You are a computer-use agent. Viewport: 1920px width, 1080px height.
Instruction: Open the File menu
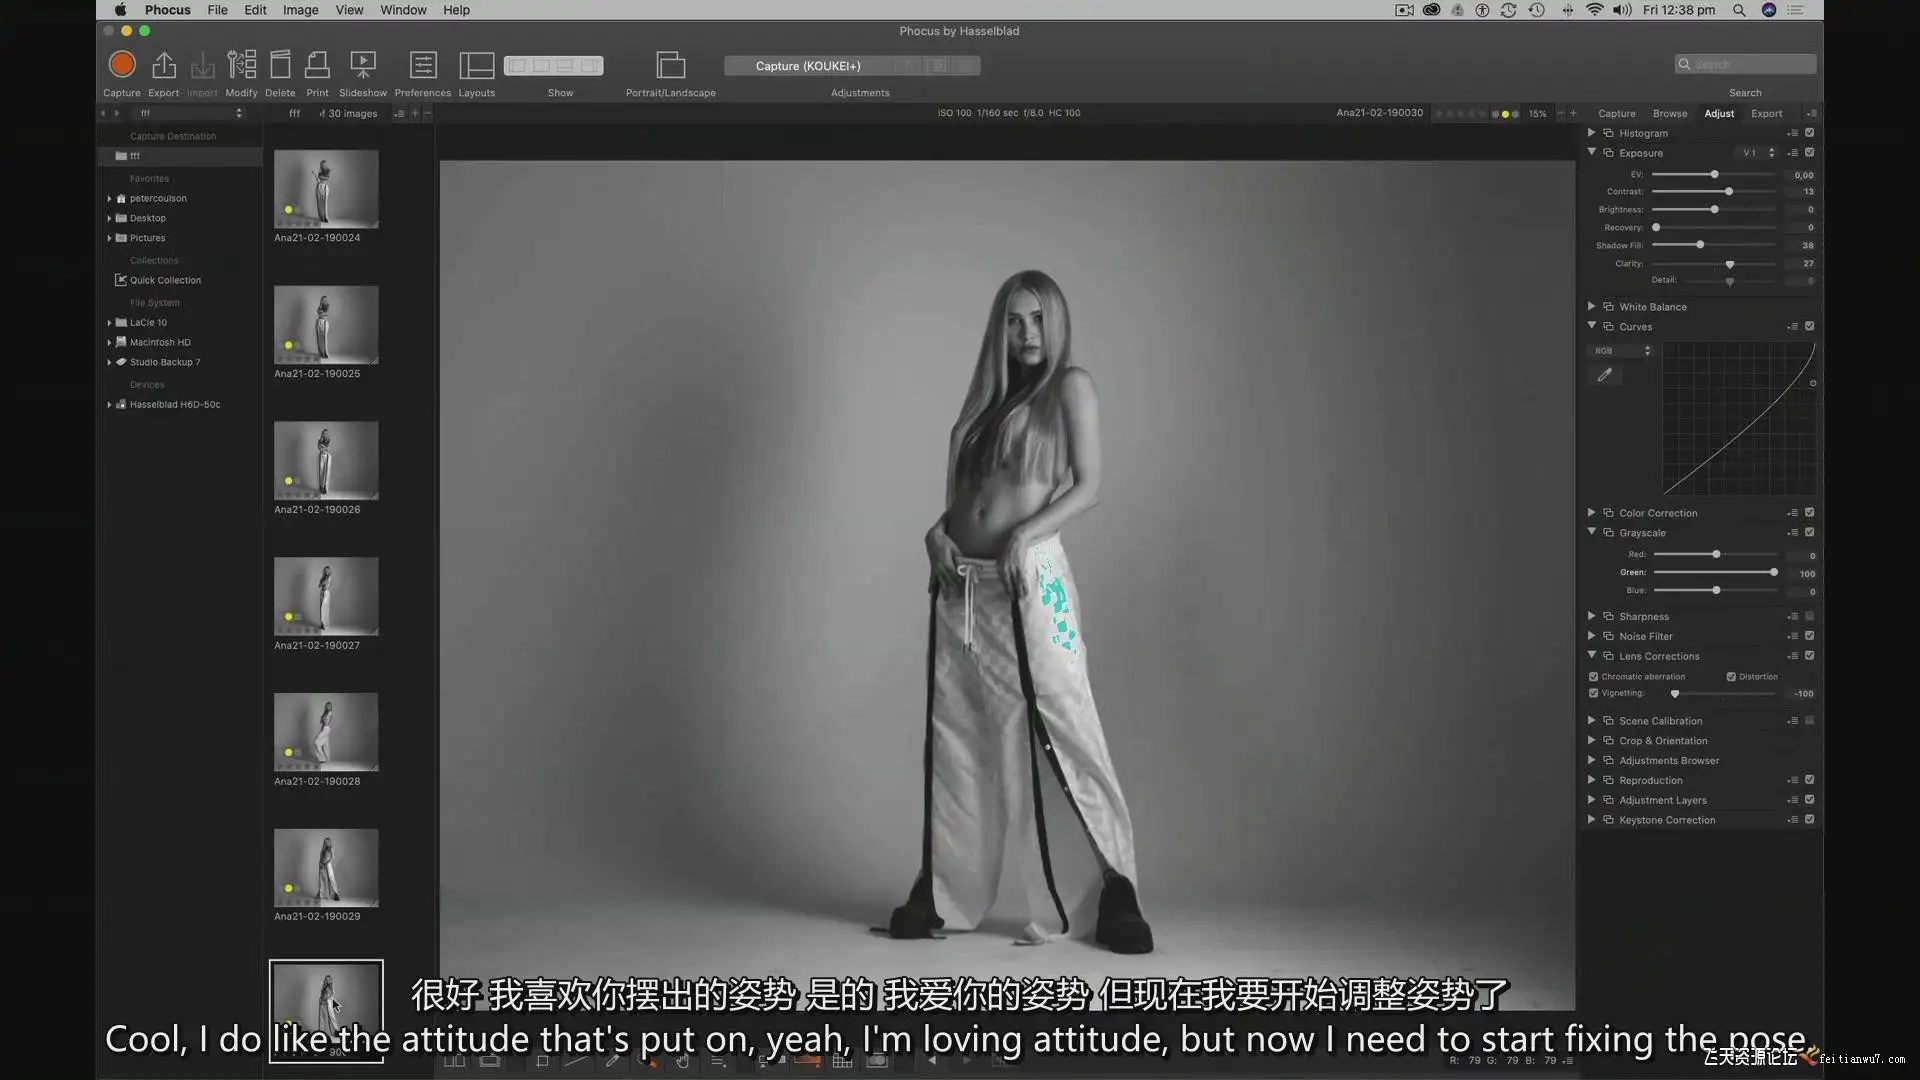coord(217,10)
